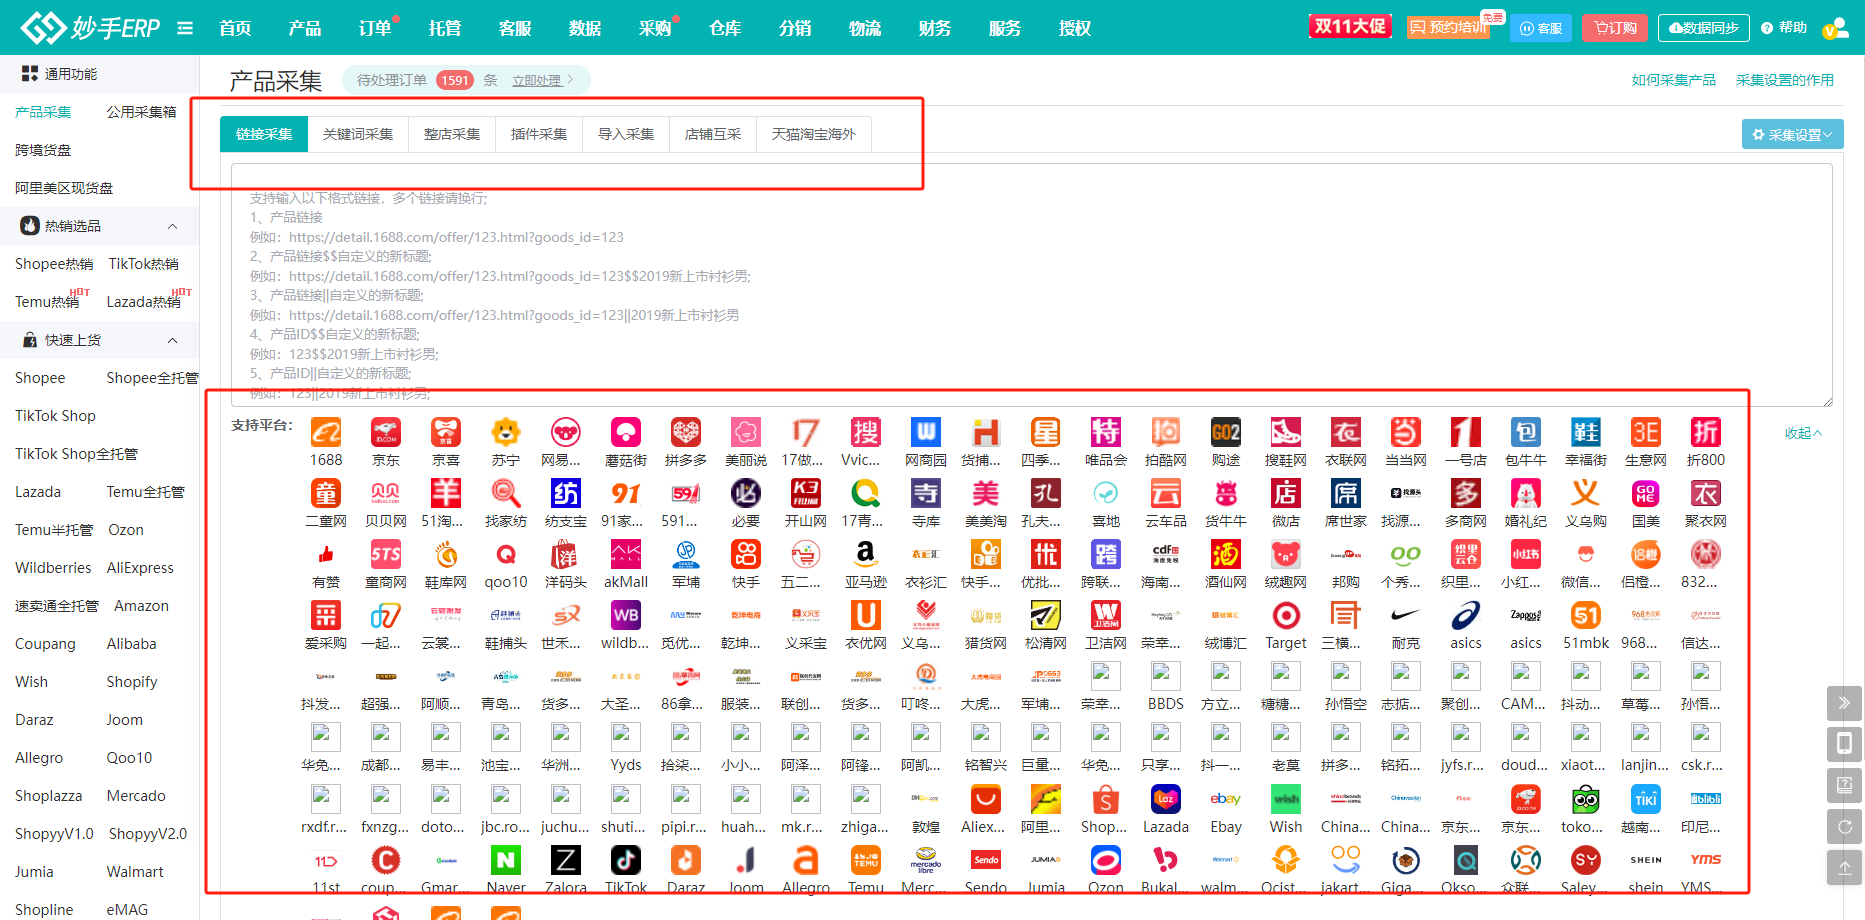Open 如何采集产品 help link
This screenshot has height=920, width=1865.
tap(1673, 80)
